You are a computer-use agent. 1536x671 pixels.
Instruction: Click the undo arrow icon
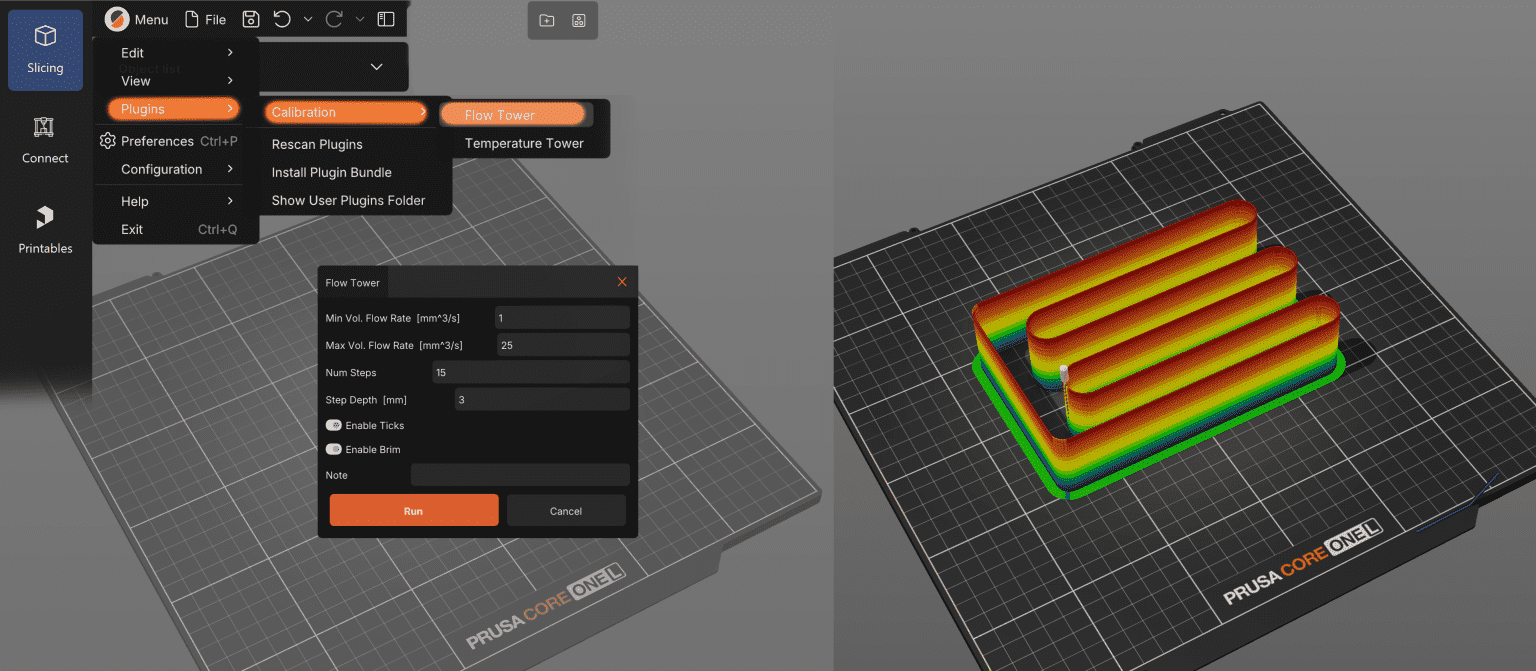tap(282, 19)
